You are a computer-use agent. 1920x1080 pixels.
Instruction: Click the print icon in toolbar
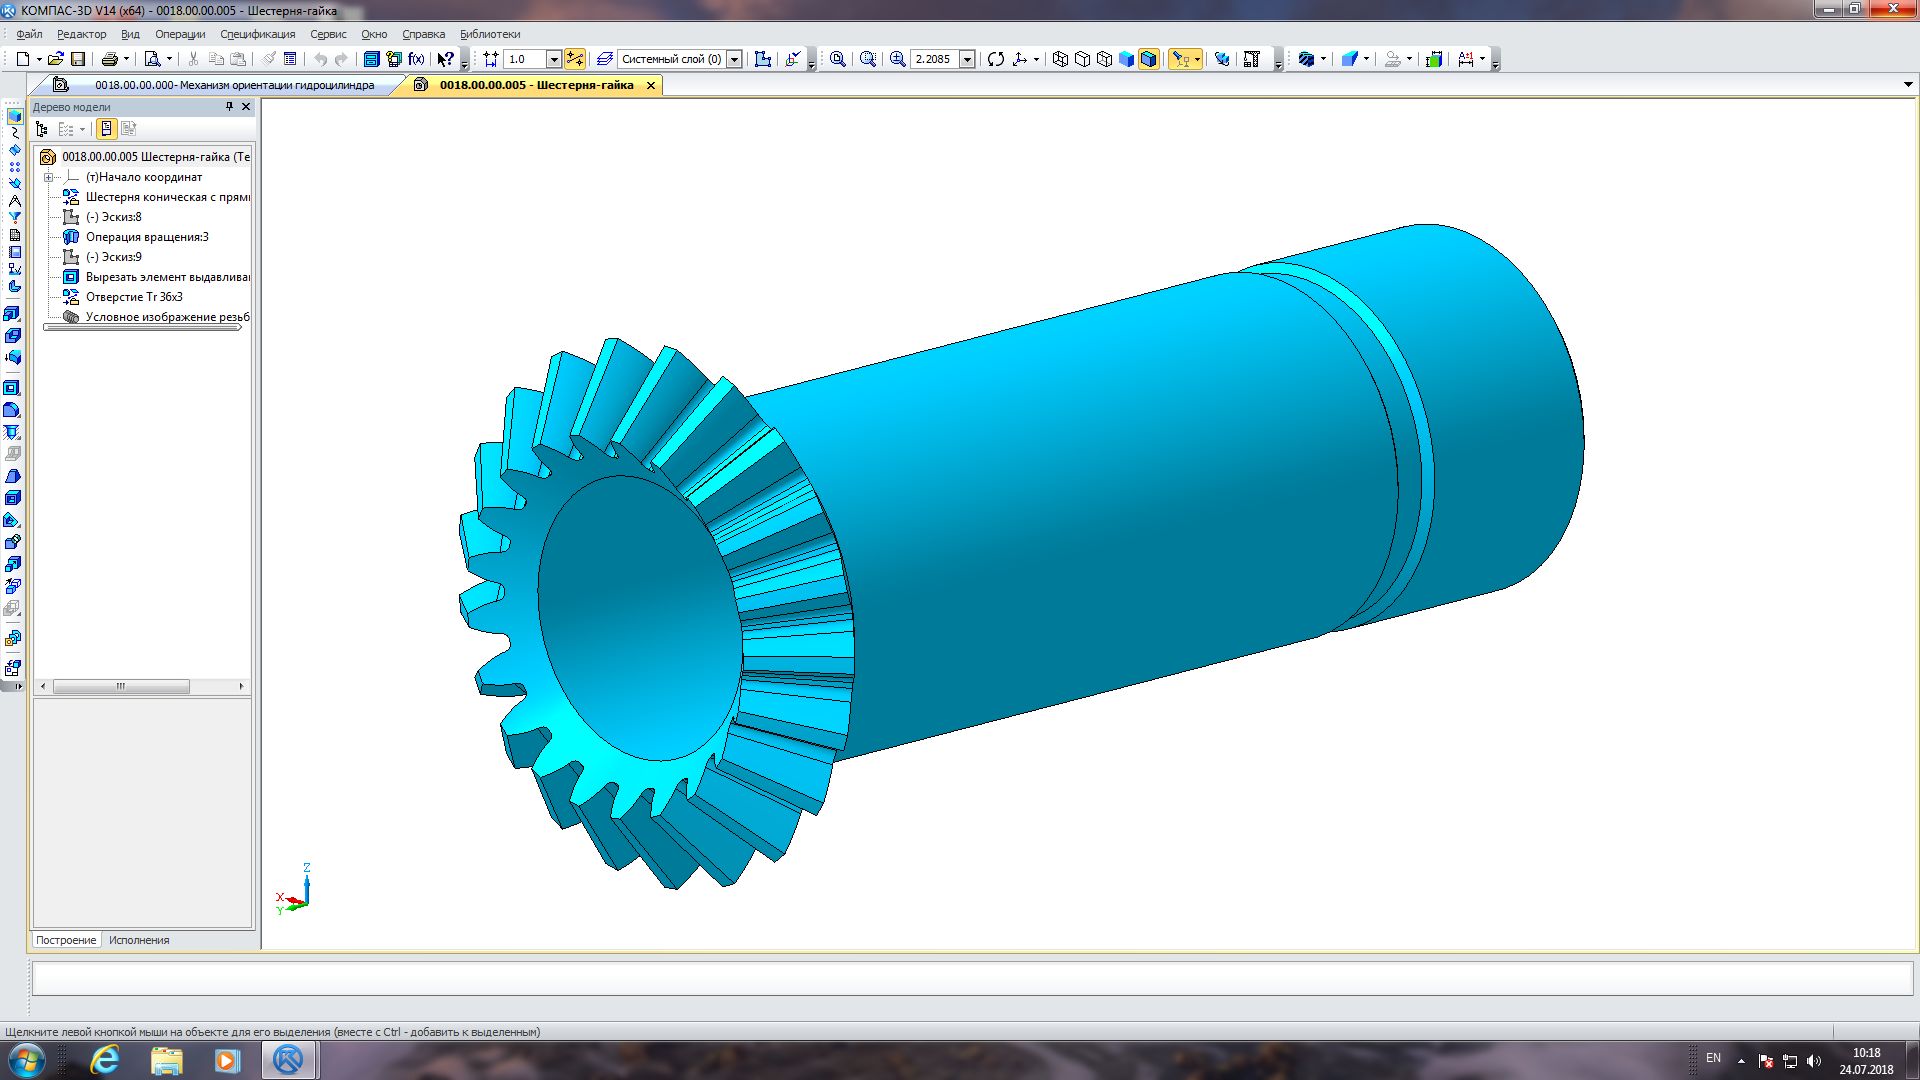click(x=110, y=60)
